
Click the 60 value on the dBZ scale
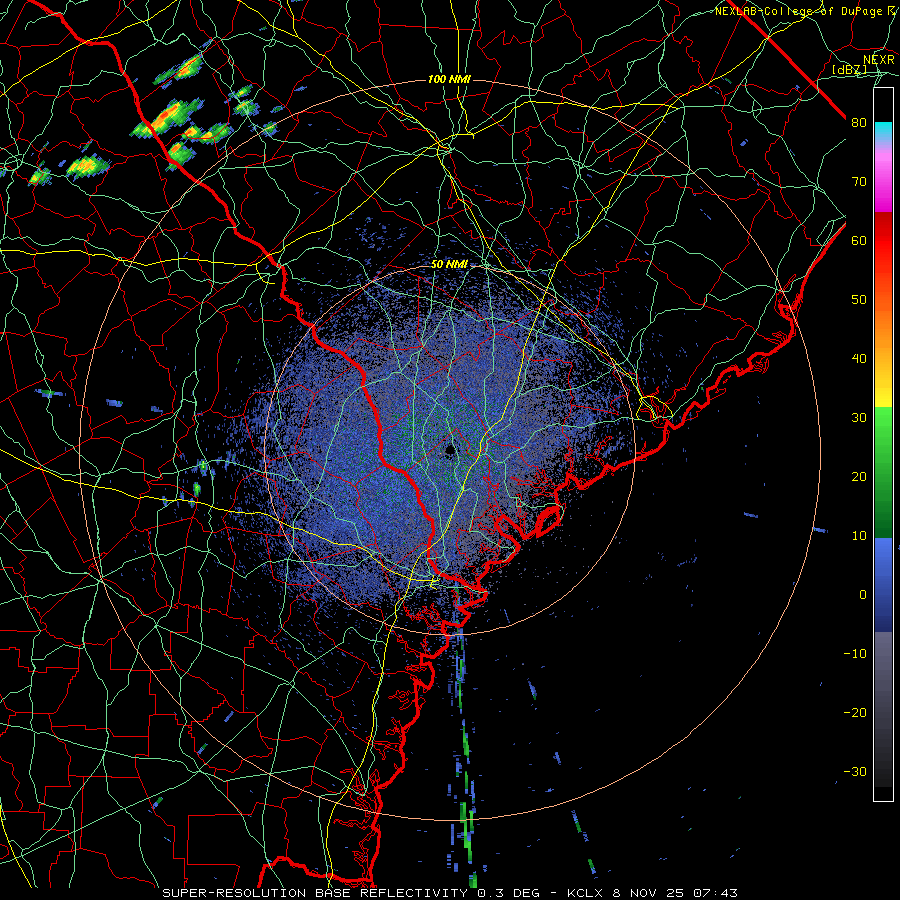pyautogui.click(x=859, y=240)
